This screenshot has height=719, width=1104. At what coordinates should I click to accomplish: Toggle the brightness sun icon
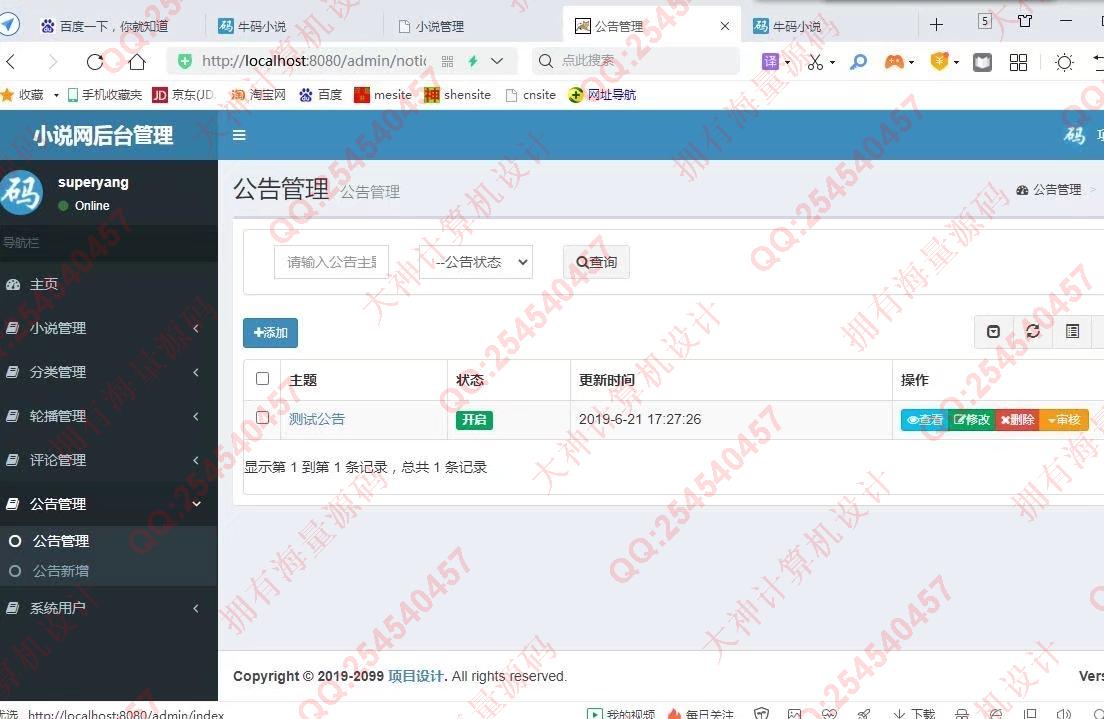1065,62
